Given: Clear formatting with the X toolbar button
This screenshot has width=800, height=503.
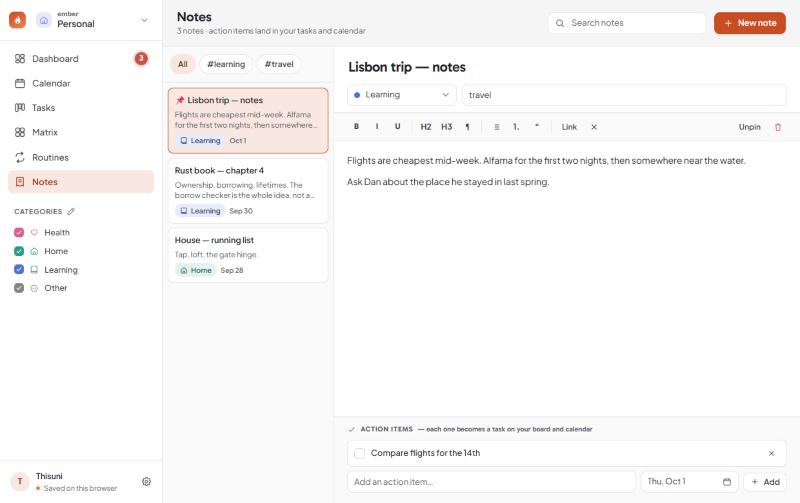Looking at the screenshot, I should pos(594,127).
